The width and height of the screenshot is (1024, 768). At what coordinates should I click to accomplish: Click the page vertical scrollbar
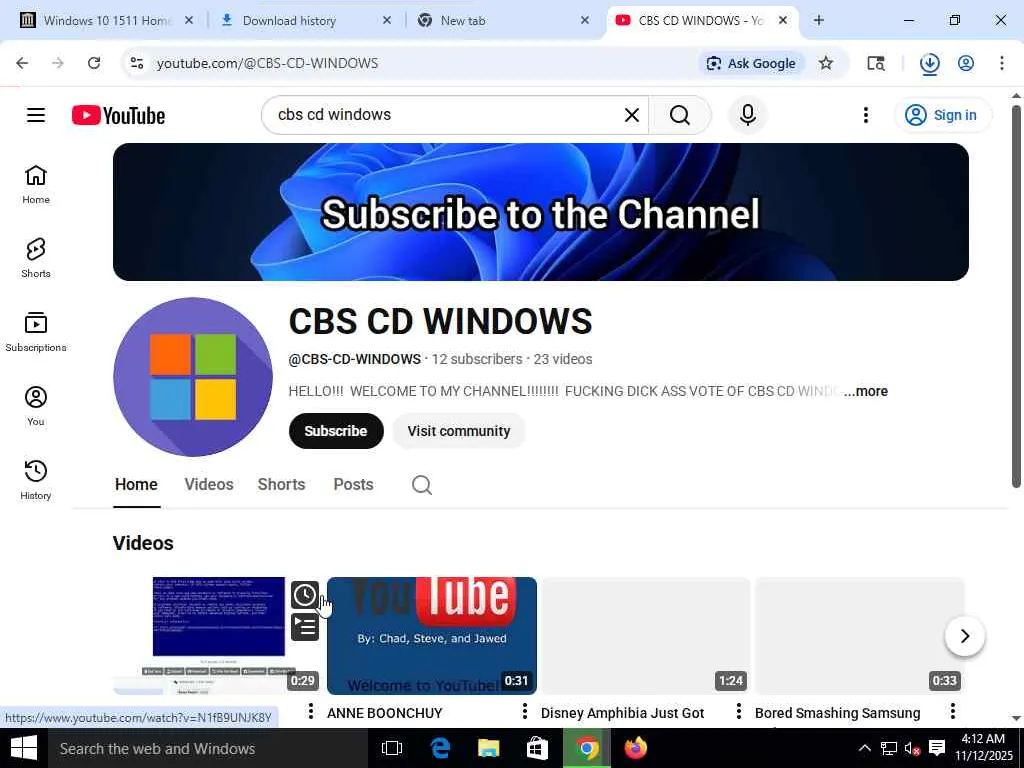pyautogui.click(x=1016, y=296)
